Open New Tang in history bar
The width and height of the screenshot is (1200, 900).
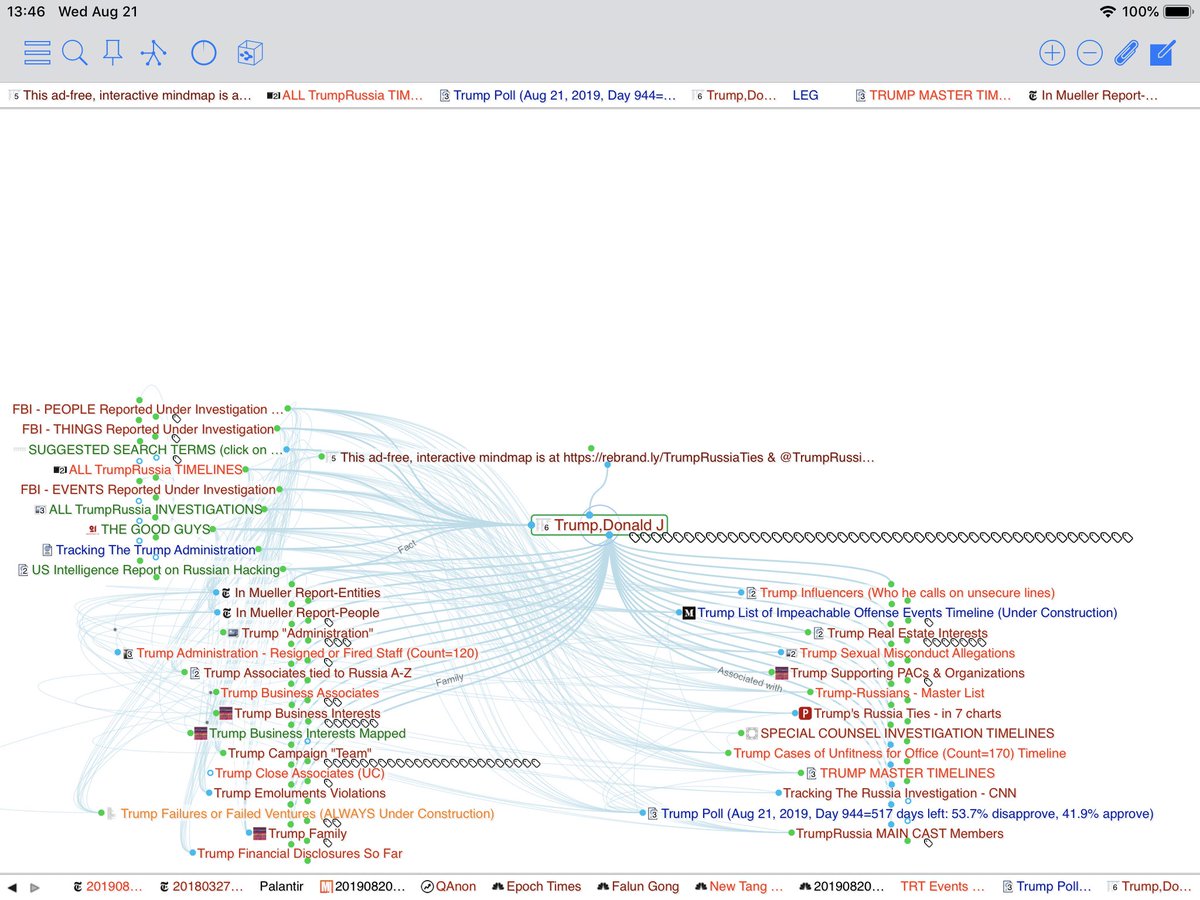pos(739,886)
